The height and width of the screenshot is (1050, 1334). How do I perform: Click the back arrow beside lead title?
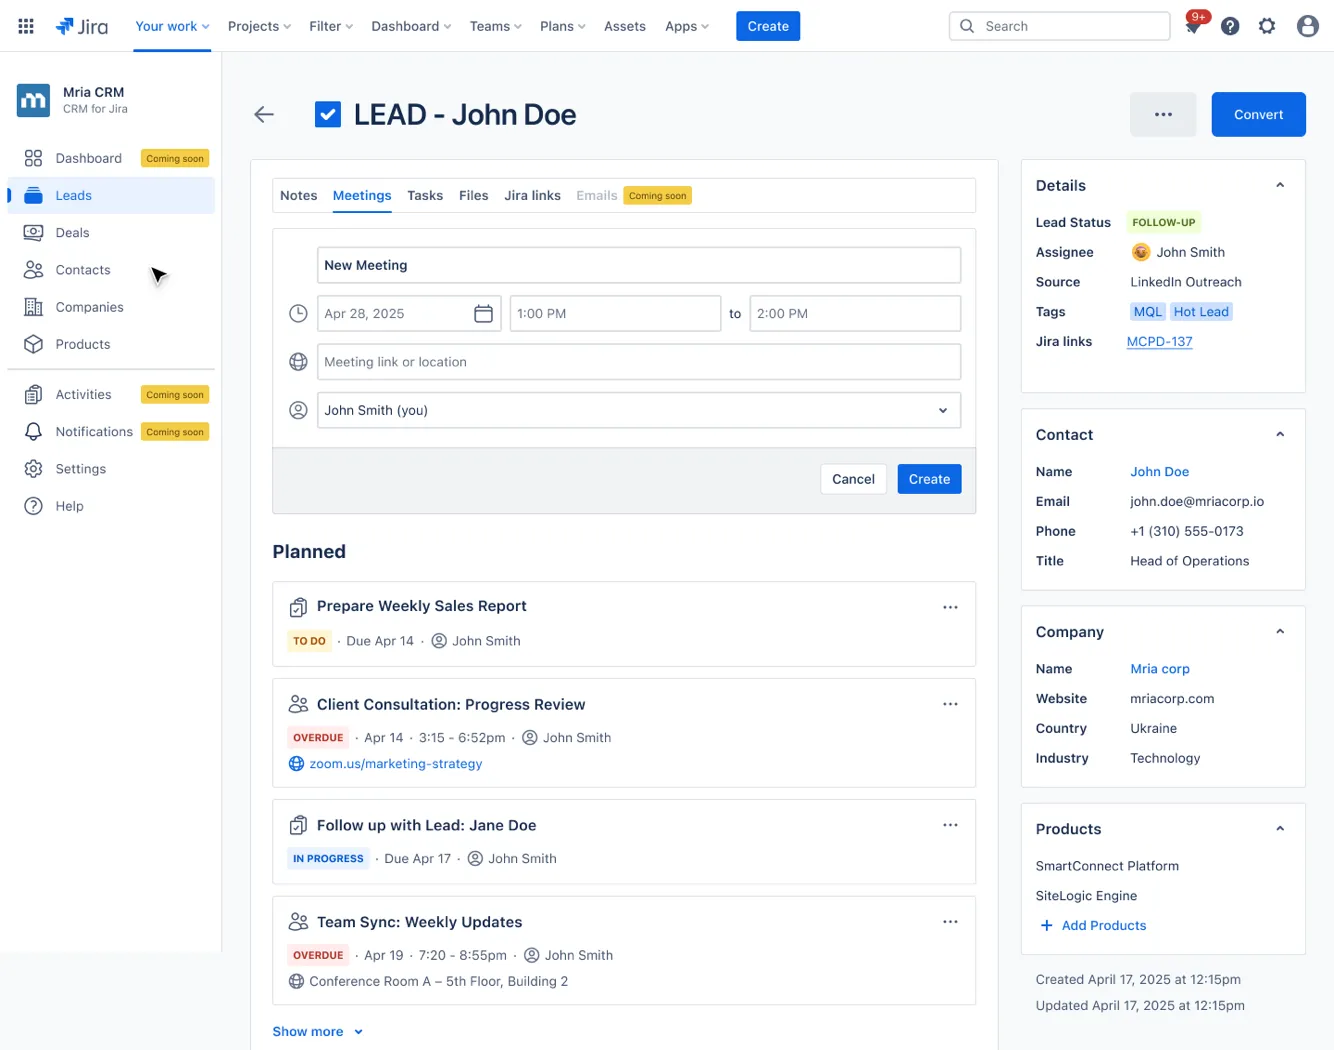[264, 115]
